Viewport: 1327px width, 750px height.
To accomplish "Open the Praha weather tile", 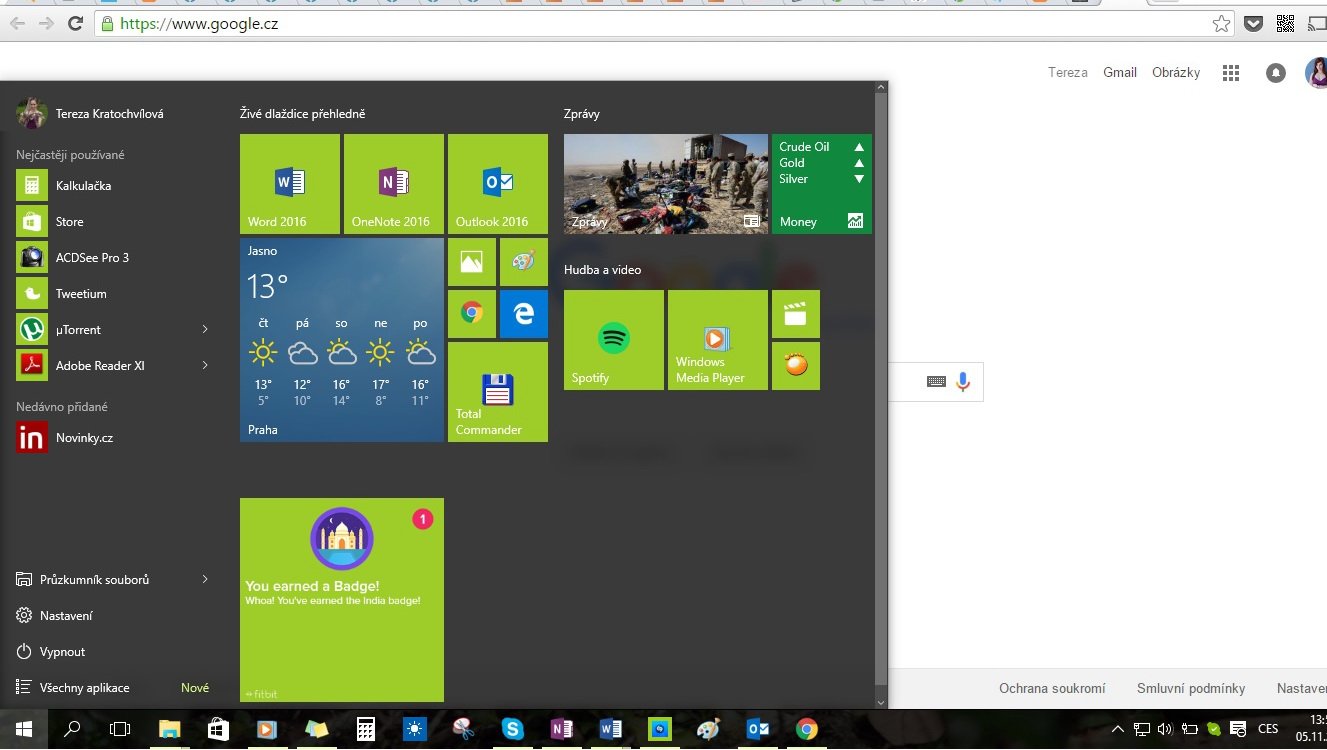I will click(x=342, y=340).
